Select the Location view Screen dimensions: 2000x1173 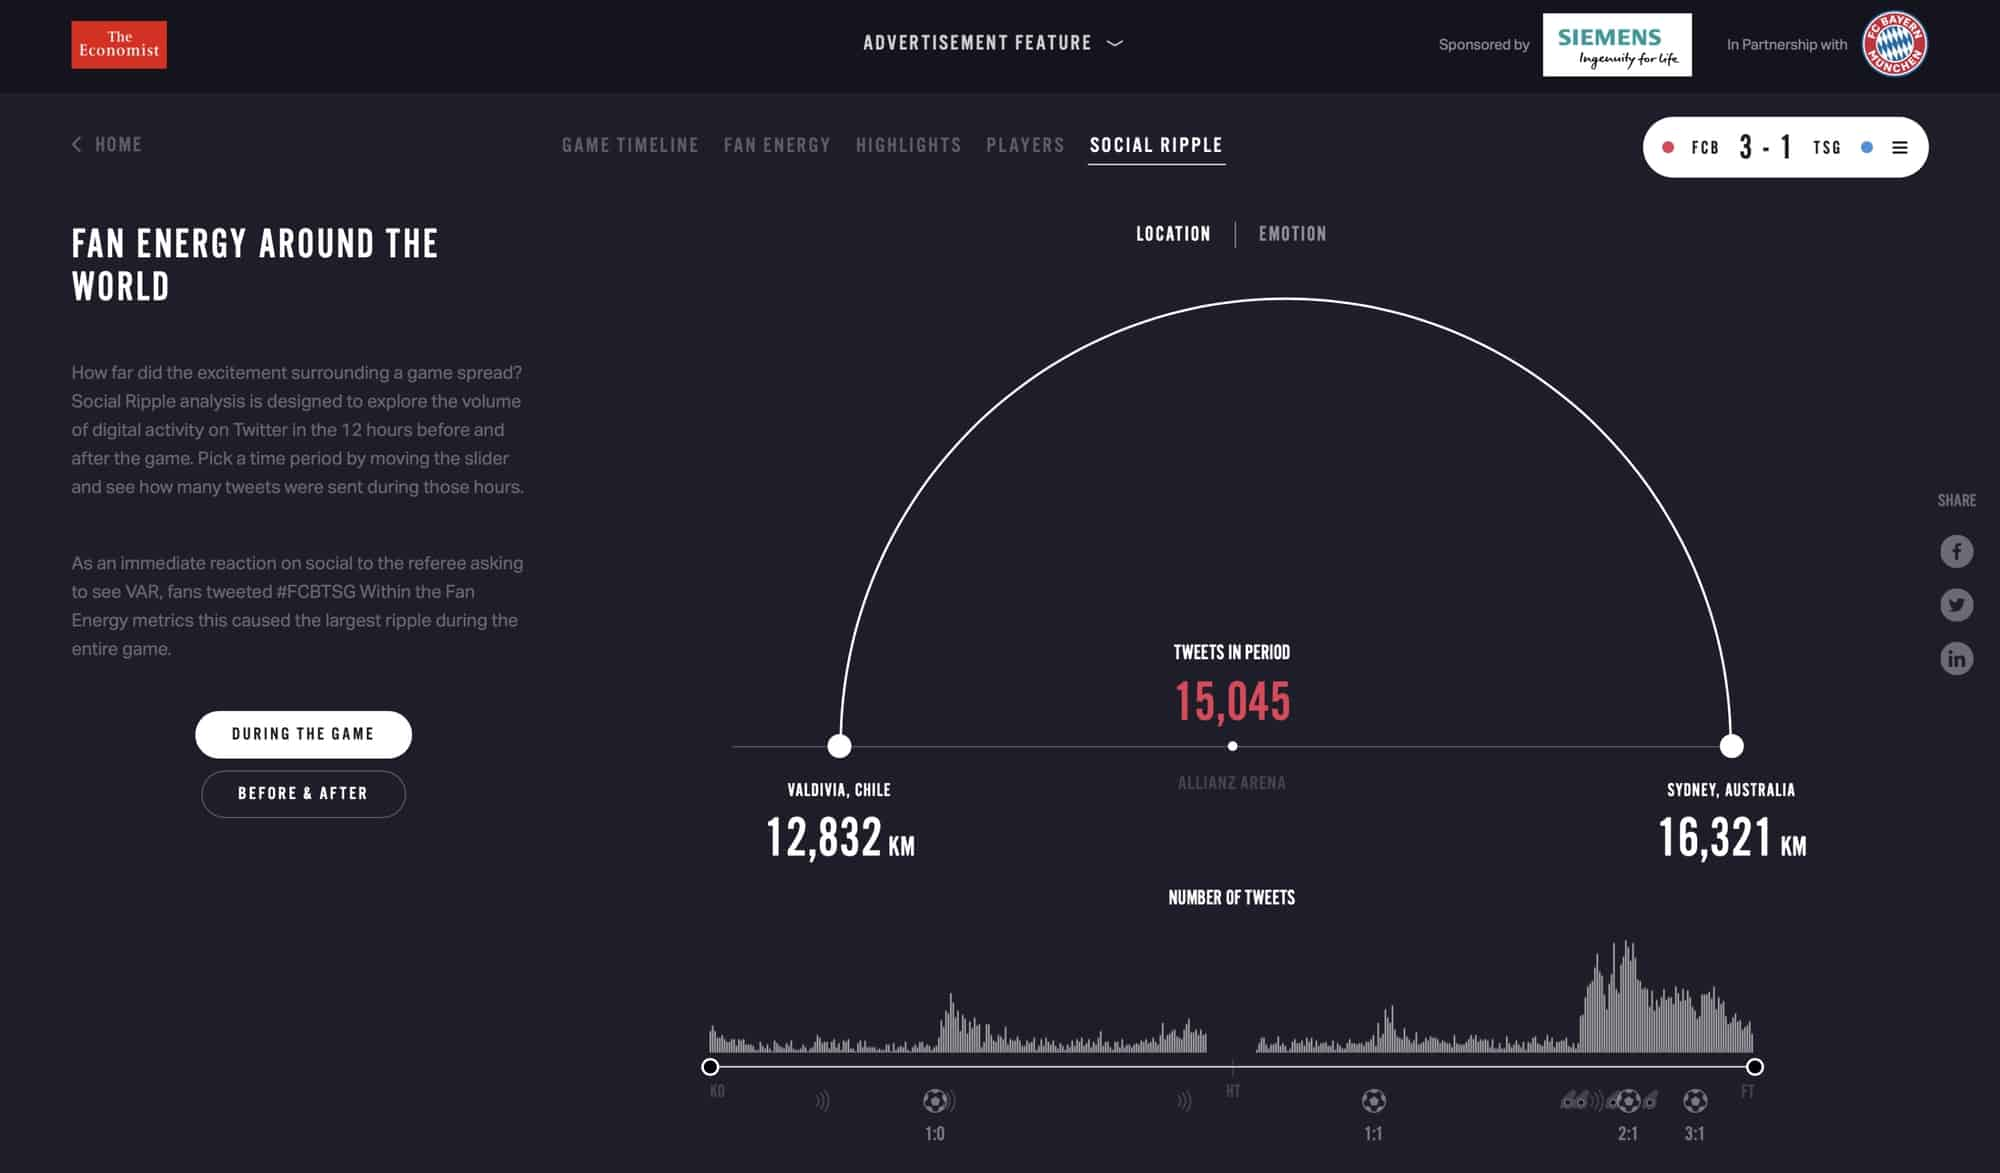[x=1173, y=234]
